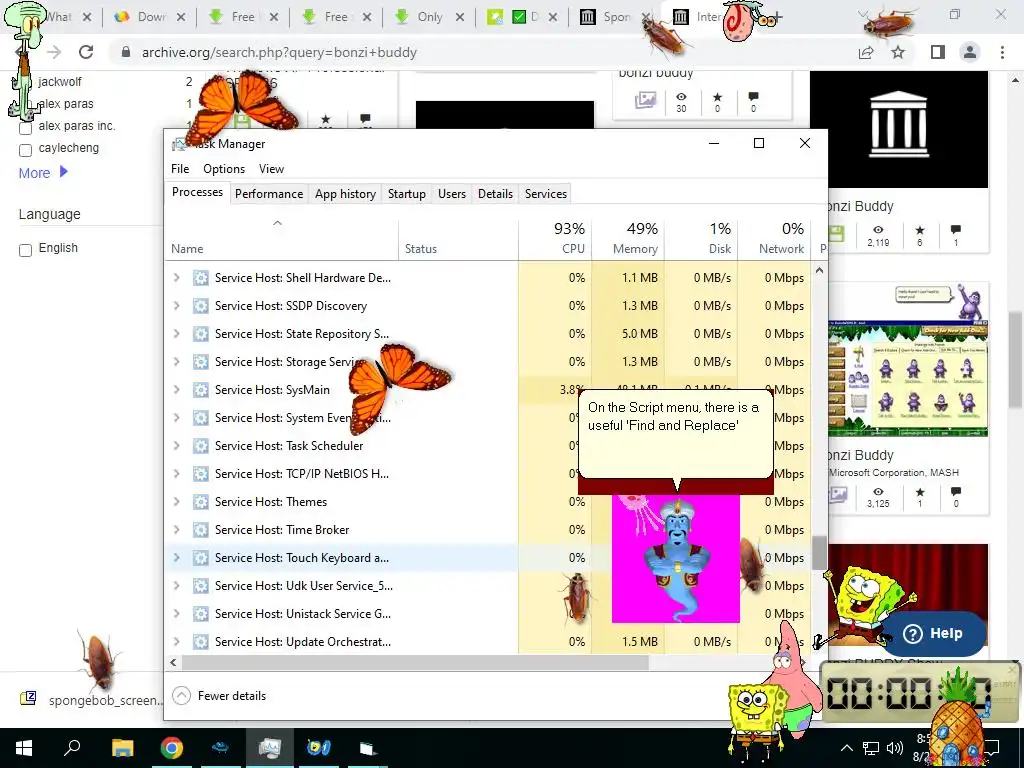This screenshot has height=768, width=1024.
Task: Click gear icon of Service Host: Themes
Action: 200,502
